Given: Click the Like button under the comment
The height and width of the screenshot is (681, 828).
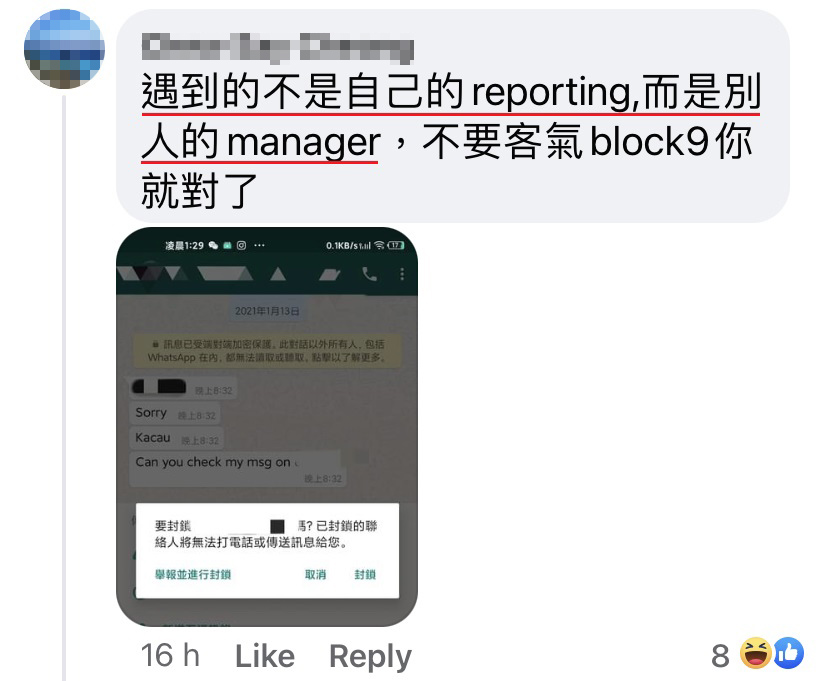Looking at the screenshot, I should coord(265,656).
